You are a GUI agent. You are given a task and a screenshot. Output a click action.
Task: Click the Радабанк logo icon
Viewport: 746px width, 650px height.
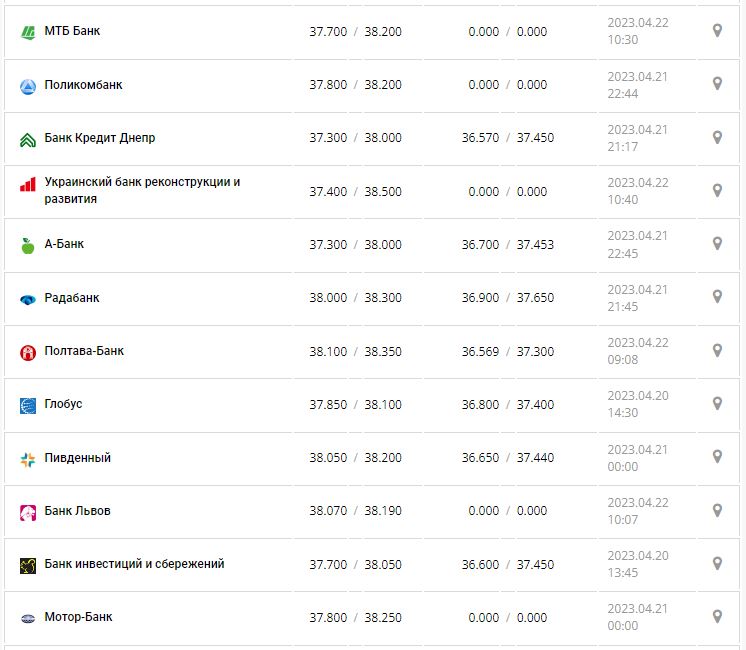click(x=28, y=299)
